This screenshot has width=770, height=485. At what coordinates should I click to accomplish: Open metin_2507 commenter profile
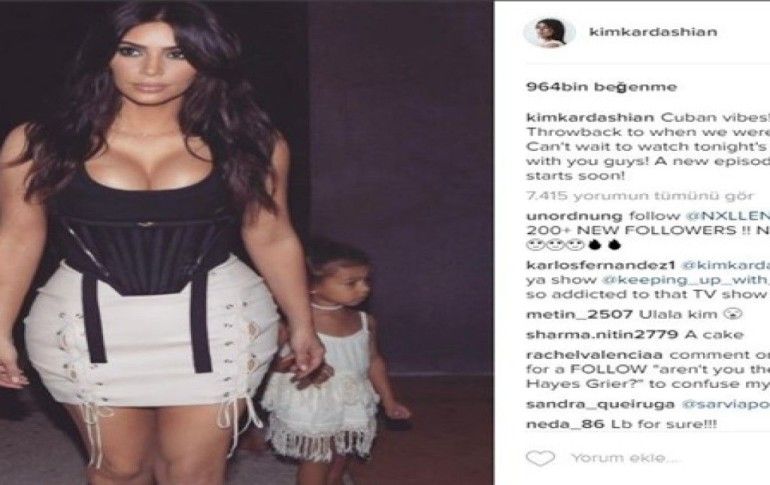[579, 315]
